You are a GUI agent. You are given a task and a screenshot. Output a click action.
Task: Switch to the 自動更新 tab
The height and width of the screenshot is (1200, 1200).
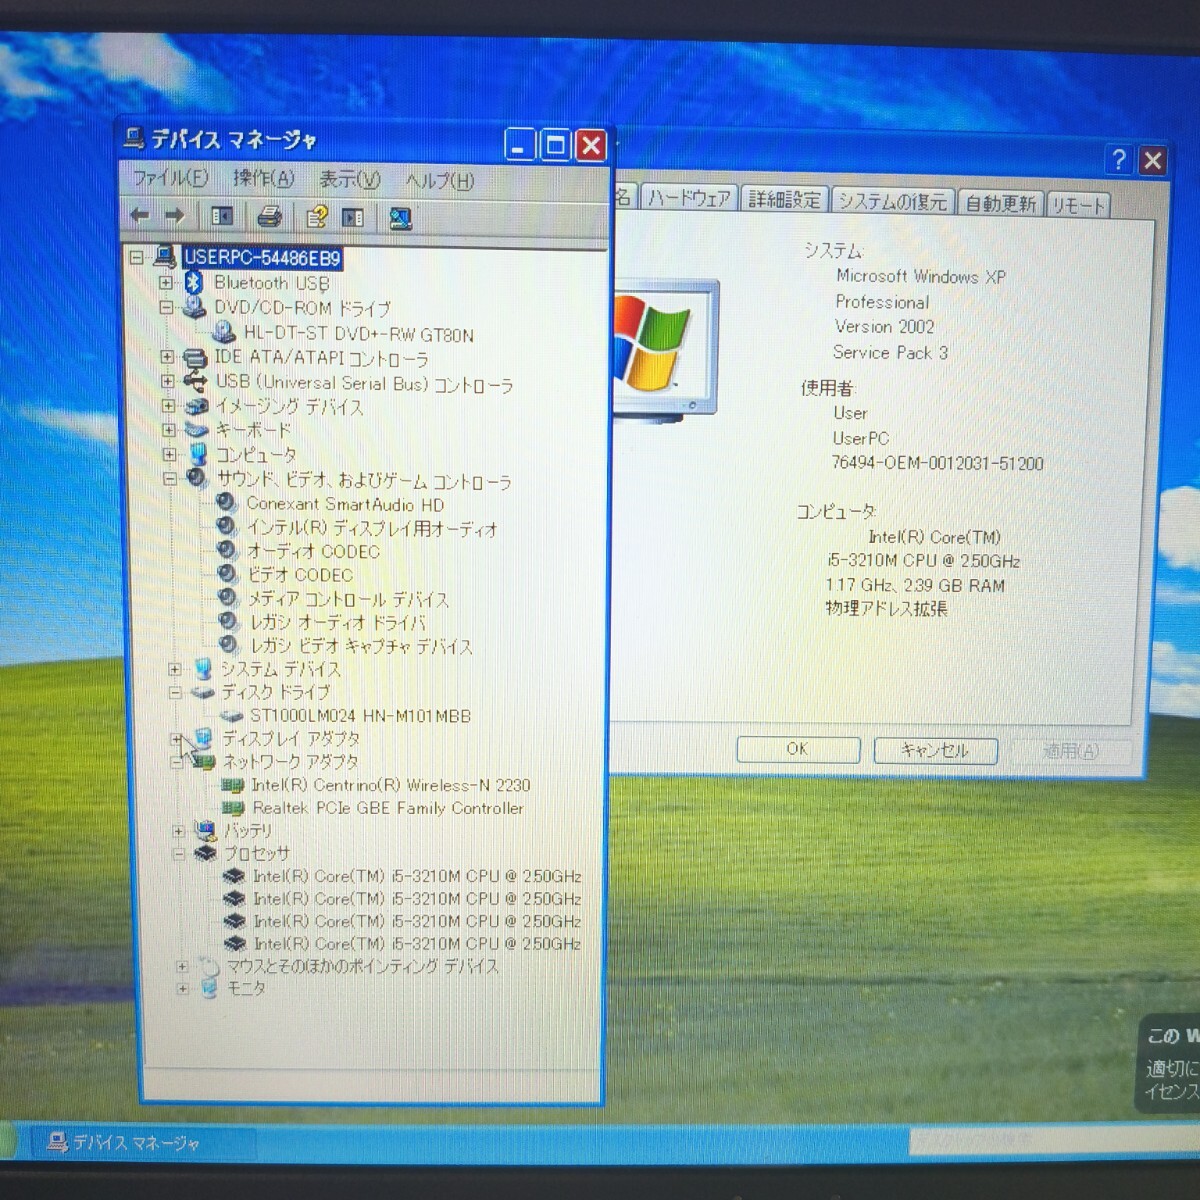point(1000,204)
